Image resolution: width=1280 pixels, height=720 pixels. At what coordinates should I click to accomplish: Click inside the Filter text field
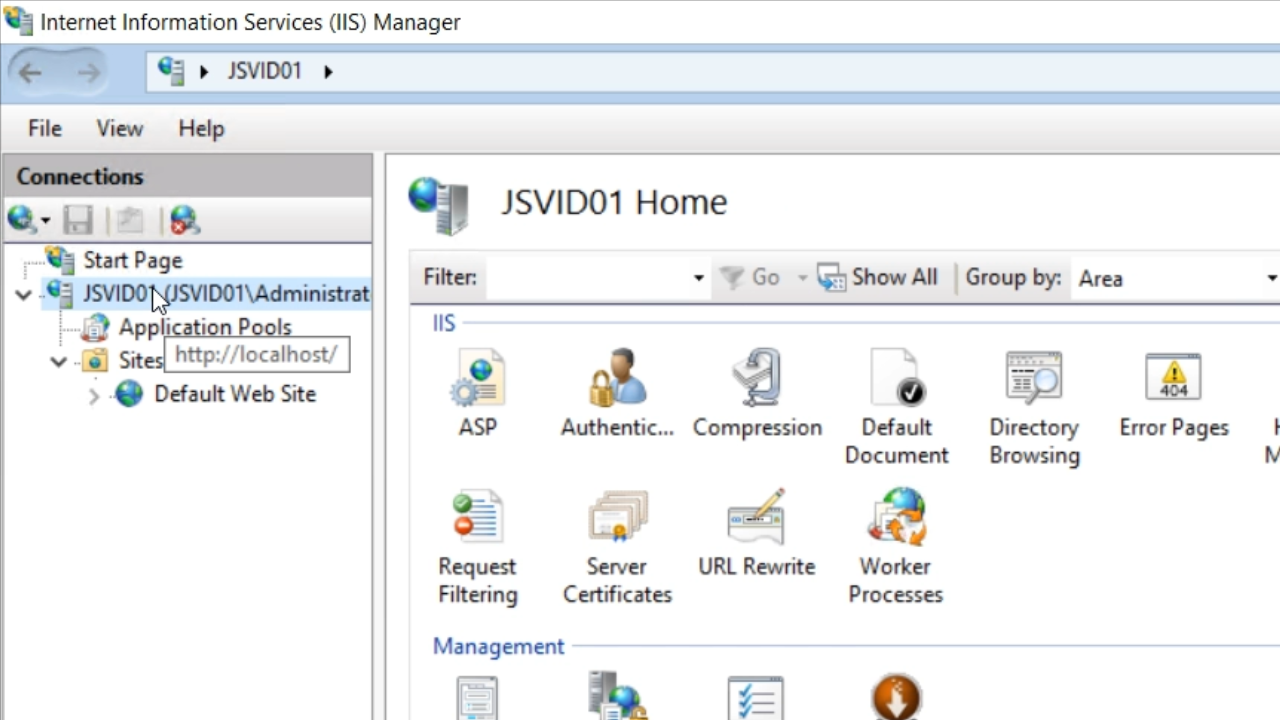(x=585, y=278)
